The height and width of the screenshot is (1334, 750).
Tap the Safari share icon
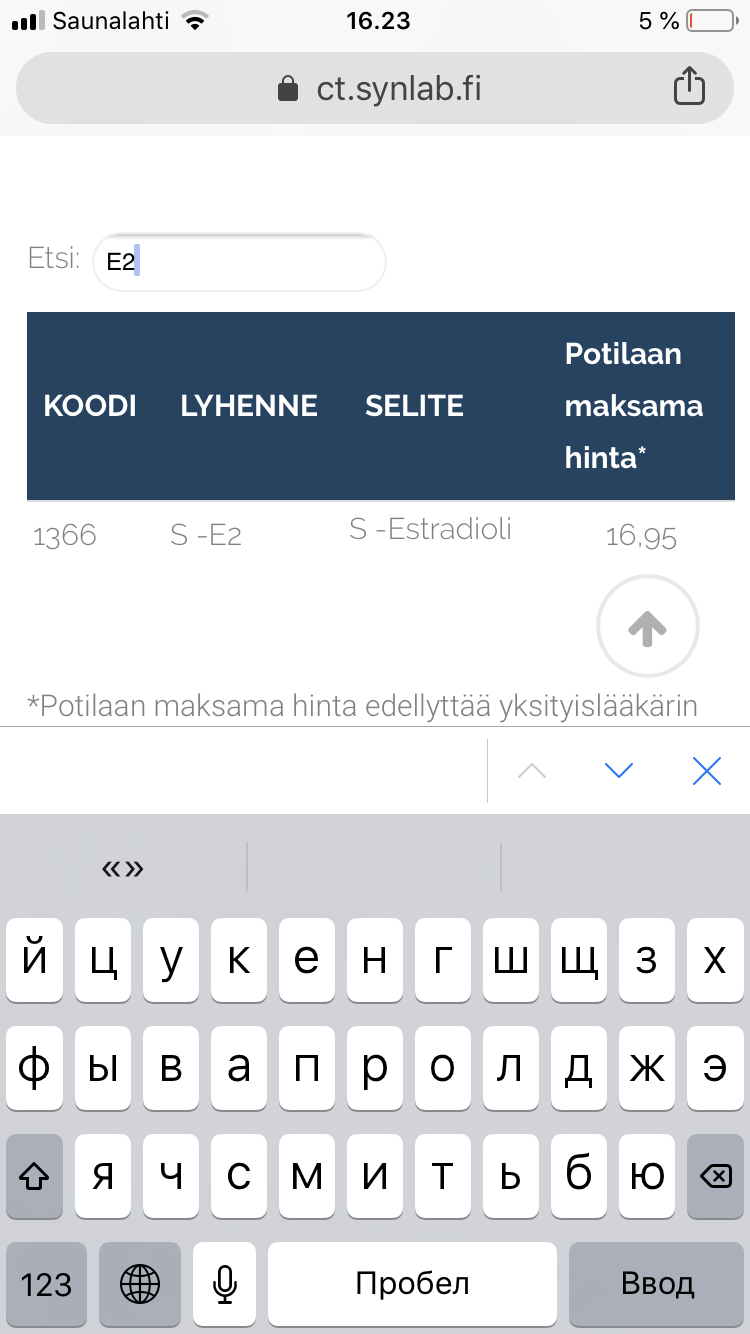tap(689, 88)
